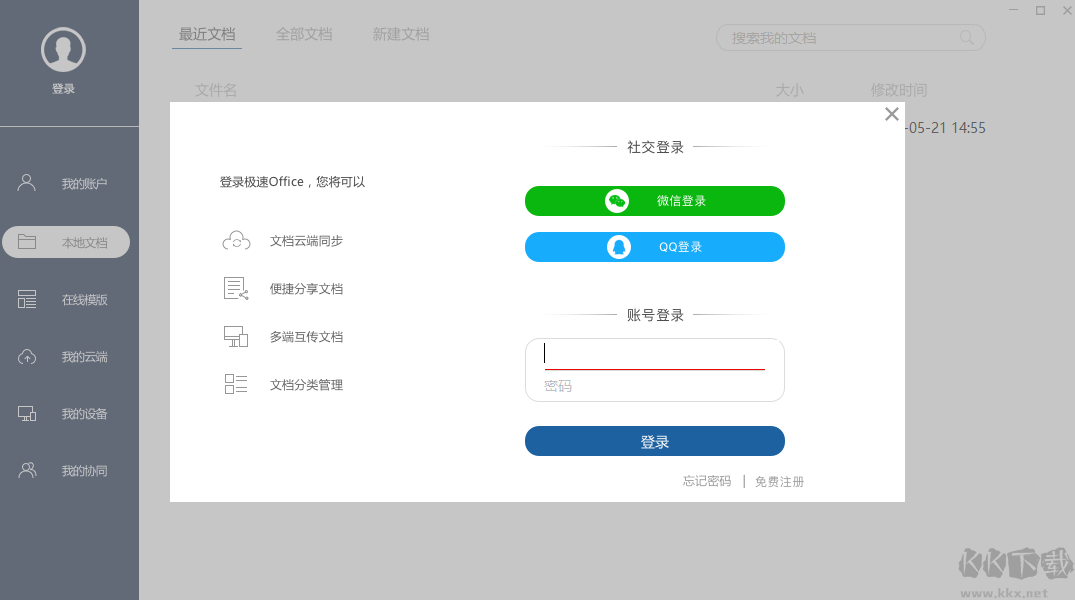Click the 文档分类管理 icon
The image size is (1075, 600).
point(235,383)
